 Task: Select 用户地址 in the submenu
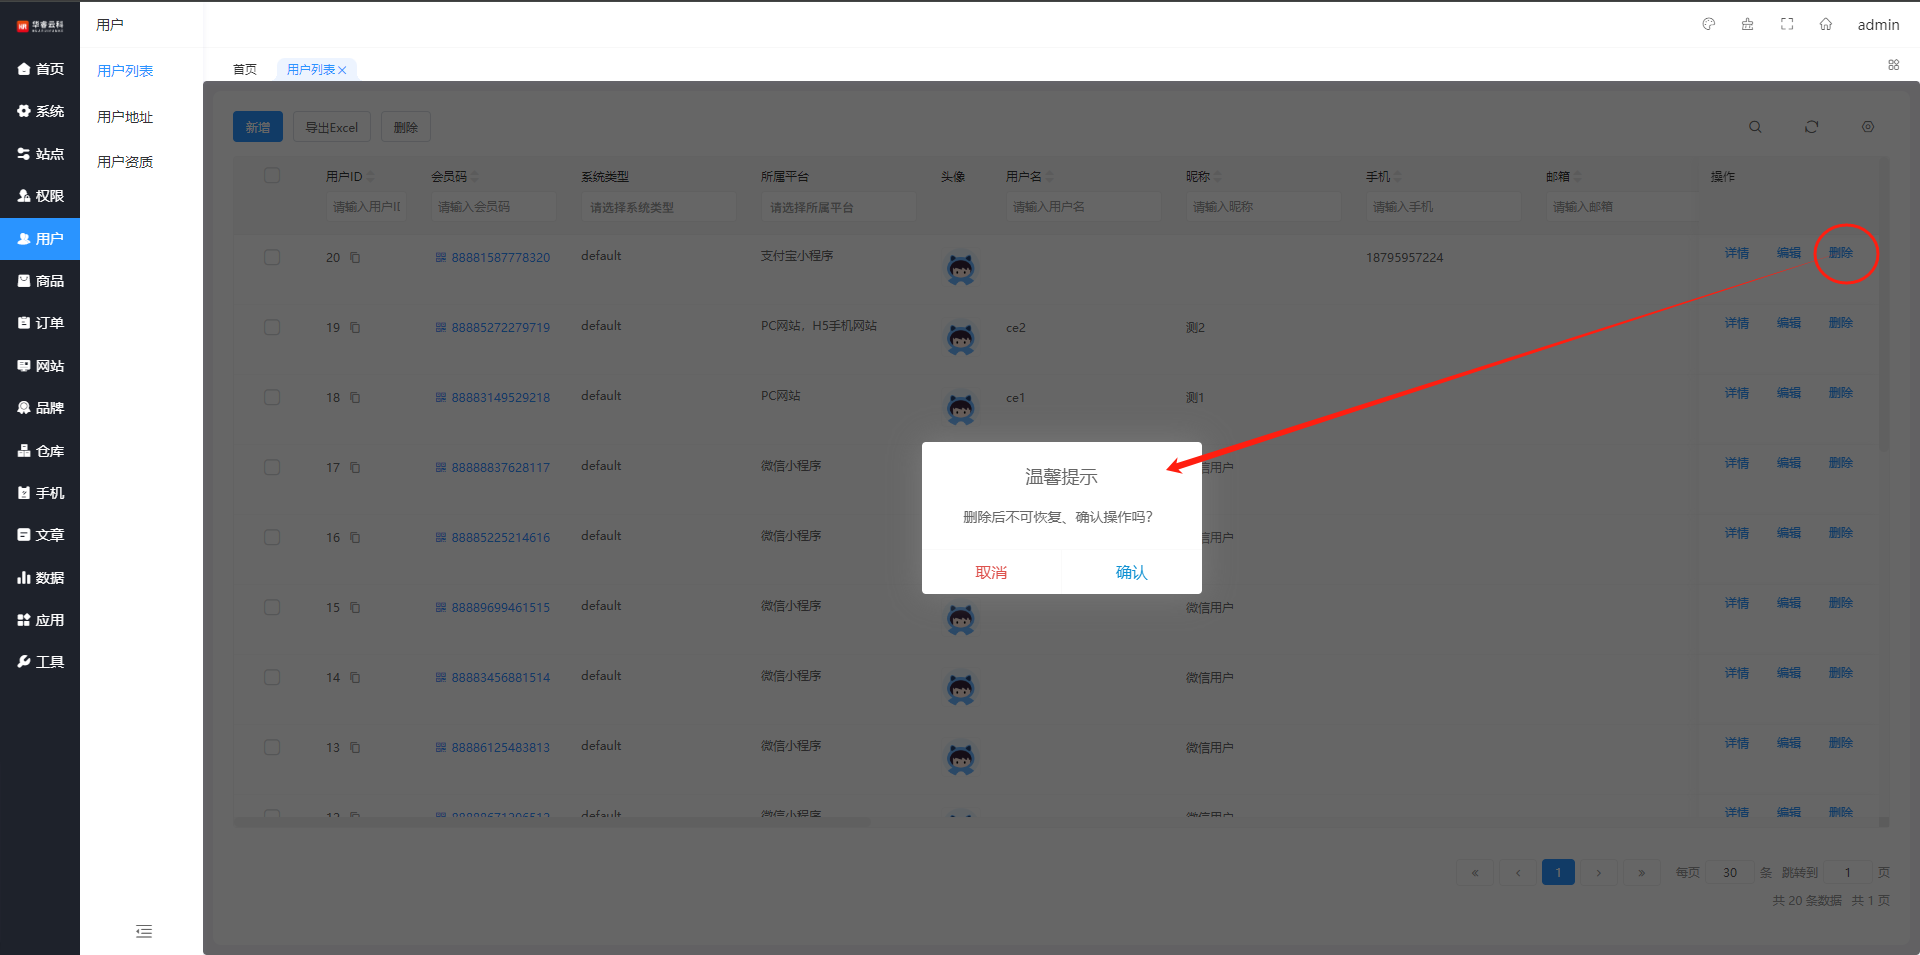(x=125, y=117)
